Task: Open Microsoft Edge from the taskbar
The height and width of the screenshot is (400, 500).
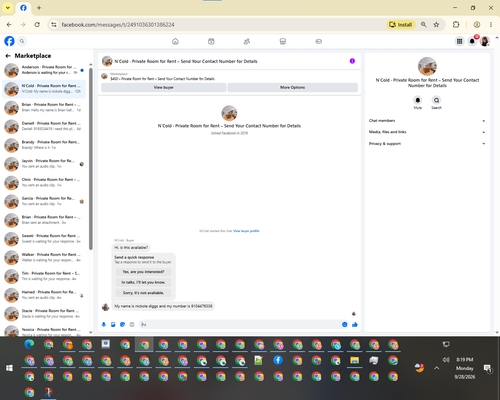Action: pyautogui.click(x=29, y=344)
